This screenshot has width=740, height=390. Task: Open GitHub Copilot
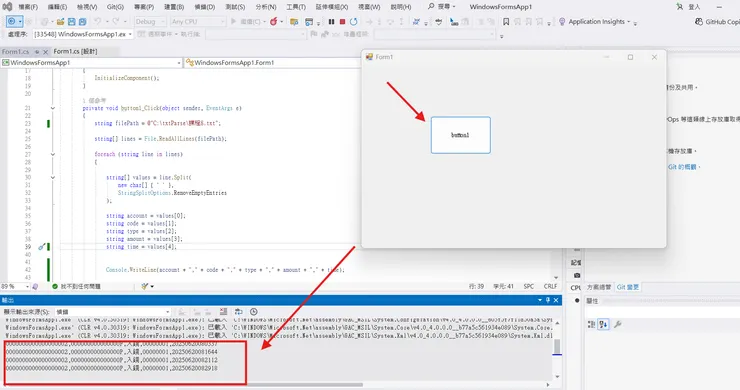point(717,22)
